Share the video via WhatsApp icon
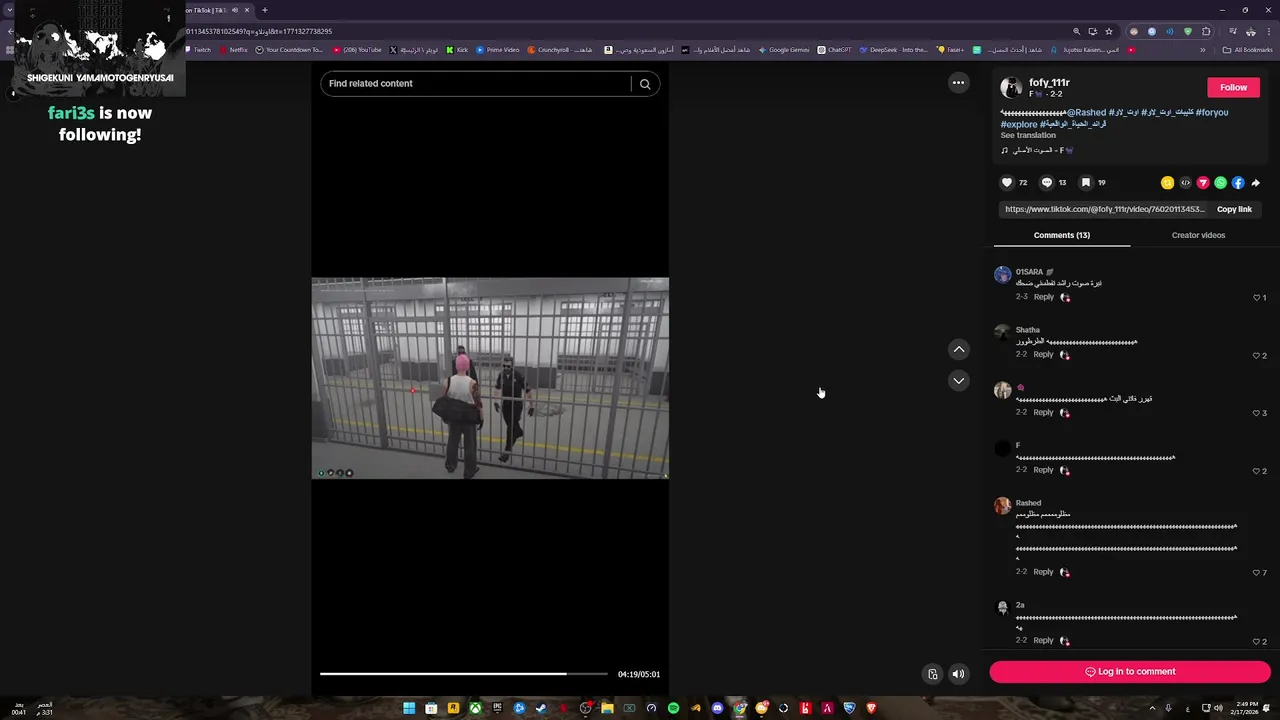 (x=1220, y=183)
